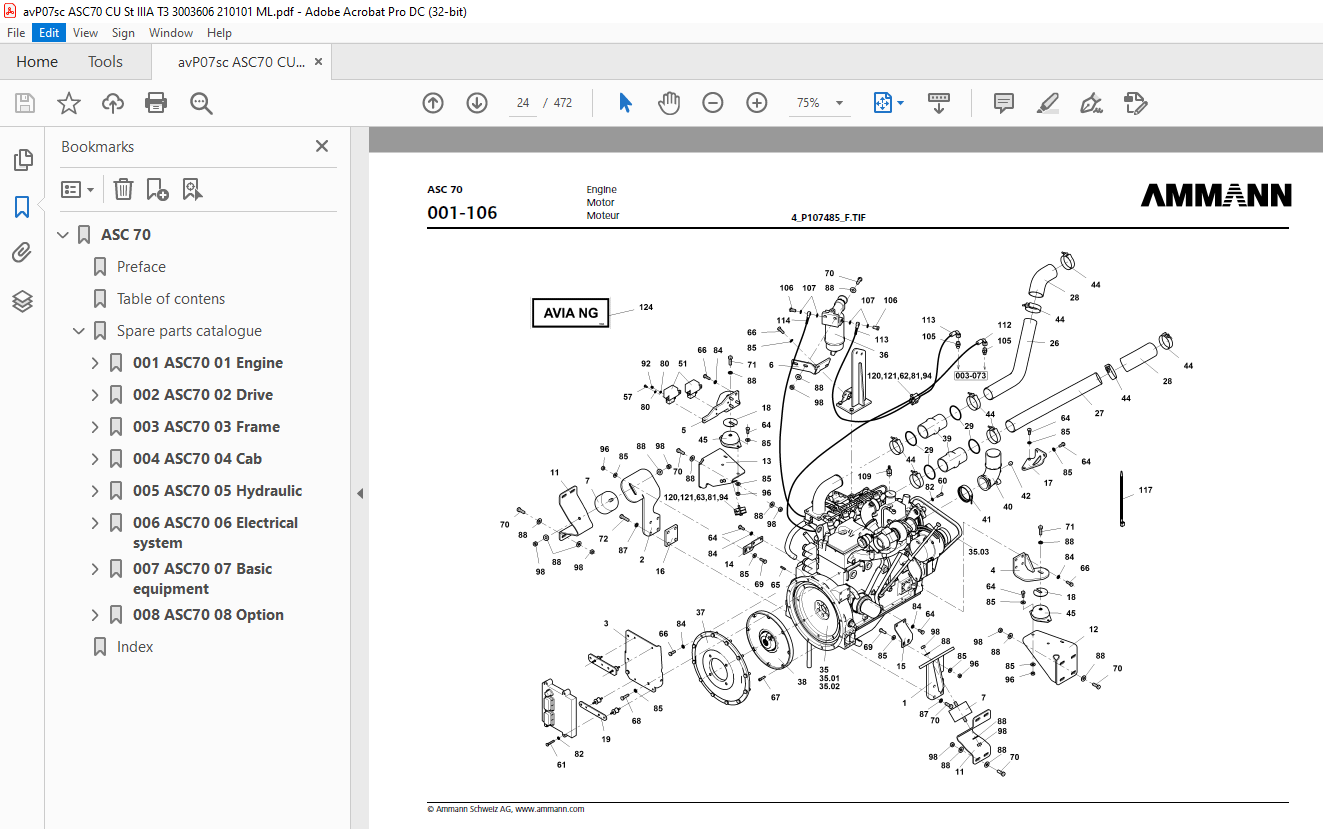Expand the 005 ASC70 05 Hydraulic bookmark
The height and width of the screenshot is (829, 1323).
95,491
